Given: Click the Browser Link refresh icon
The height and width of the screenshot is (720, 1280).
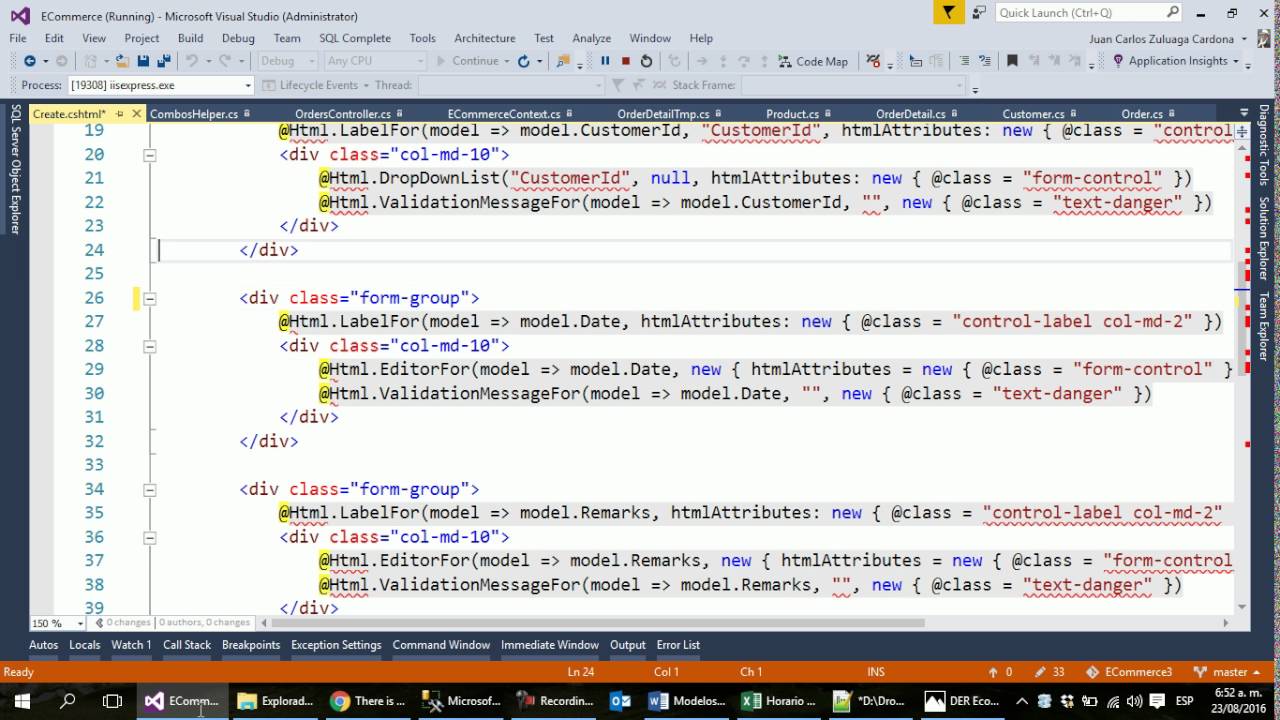Looking at the screenshot, I should click(x=523, y=61).
